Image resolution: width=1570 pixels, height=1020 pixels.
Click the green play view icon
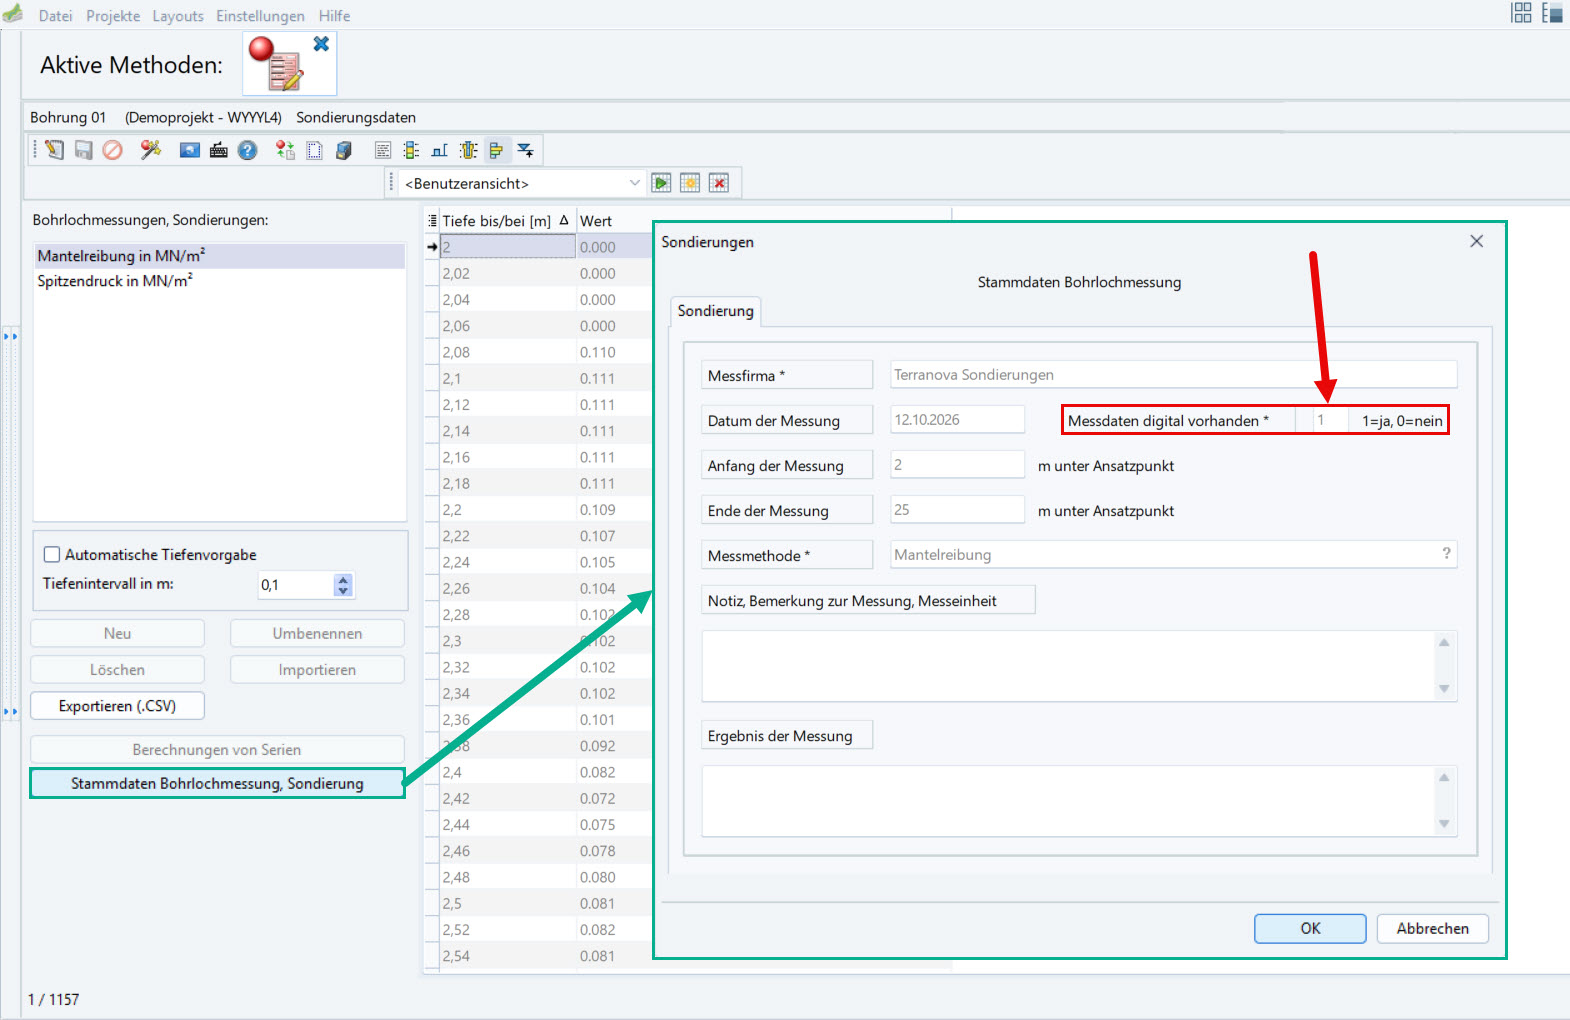[x=661, y=183]
